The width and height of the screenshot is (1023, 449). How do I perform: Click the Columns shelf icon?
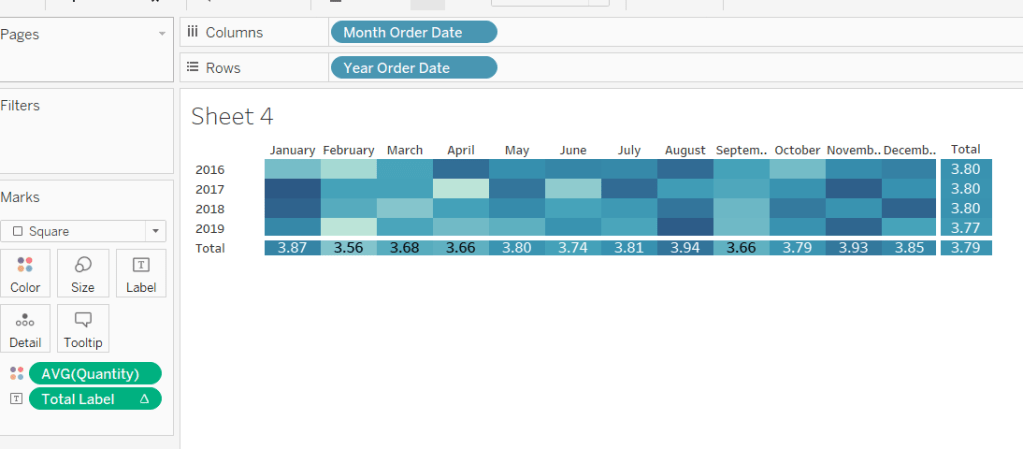click(193, 32)
